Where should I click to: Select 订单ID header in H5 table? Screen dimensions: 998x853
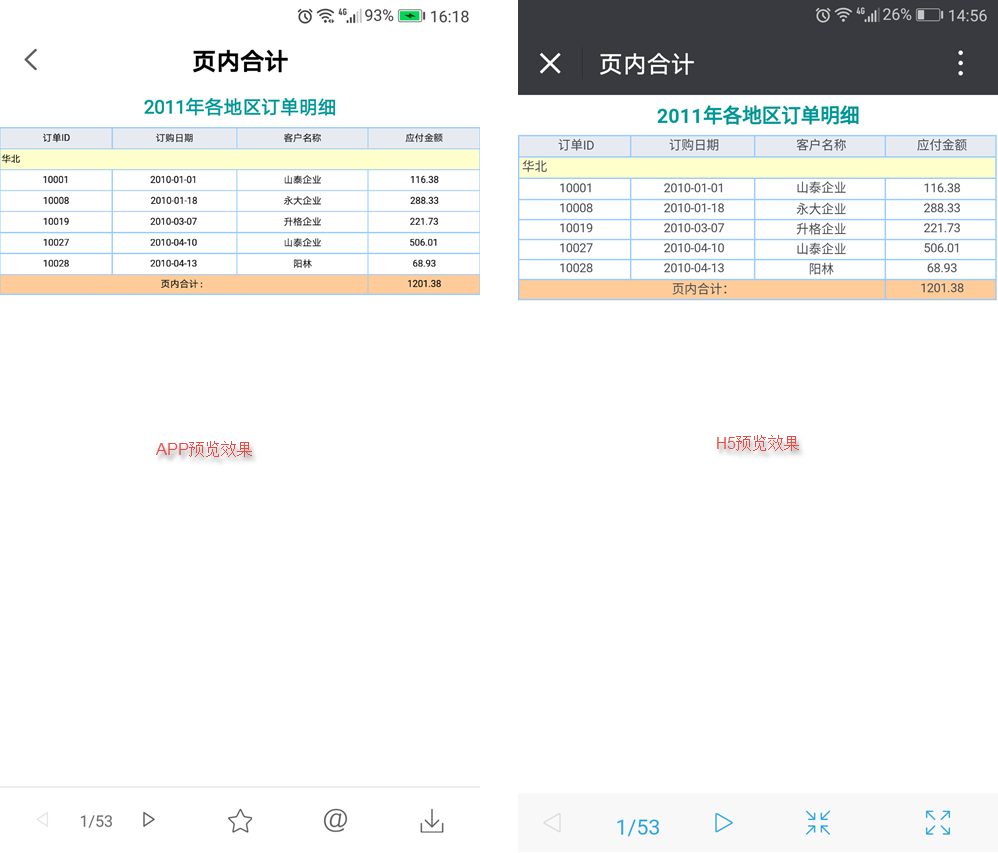tap(575, 146)
